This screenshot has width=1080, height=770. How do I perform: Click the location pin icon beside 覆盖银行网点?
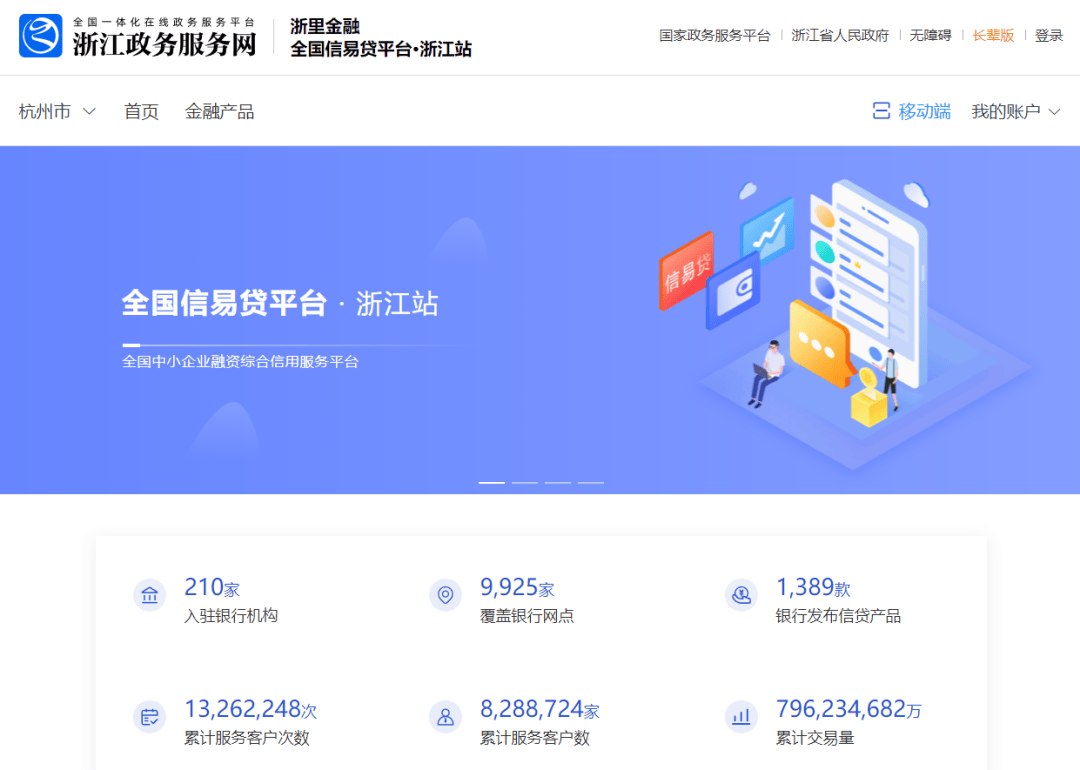click(x=446, y=595)
